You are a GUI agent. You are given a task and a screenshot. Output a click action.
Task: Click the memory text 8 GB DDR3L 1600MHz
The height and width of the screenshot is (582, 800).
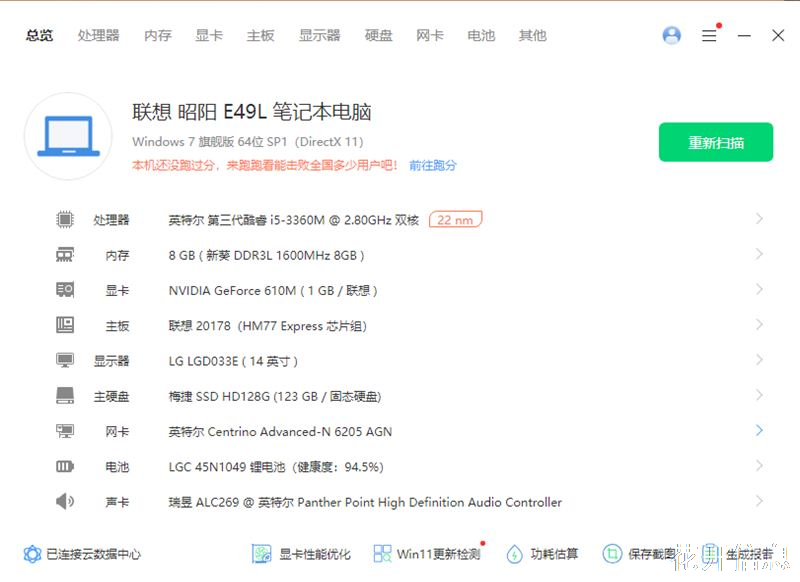[x=266, y=255]
